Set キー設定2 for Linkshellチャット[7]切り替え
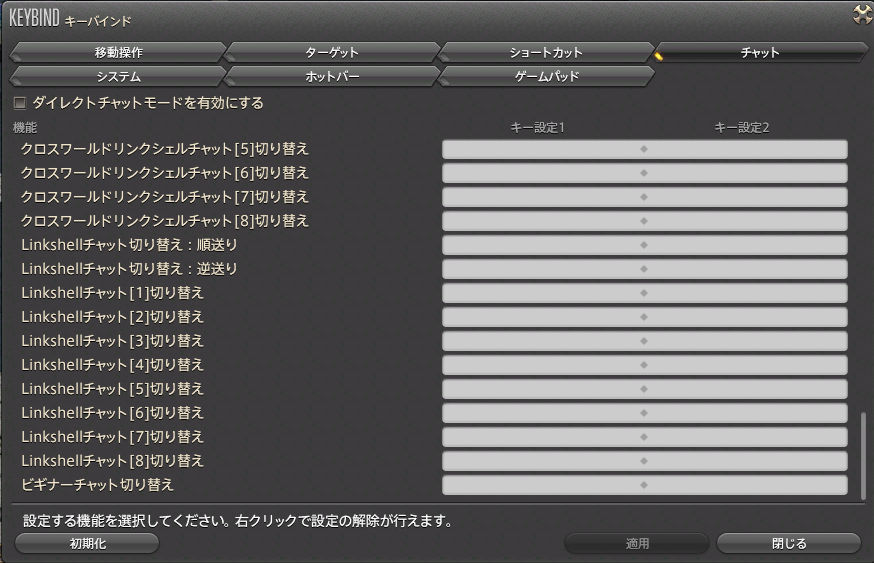 [x=746, y=437]
